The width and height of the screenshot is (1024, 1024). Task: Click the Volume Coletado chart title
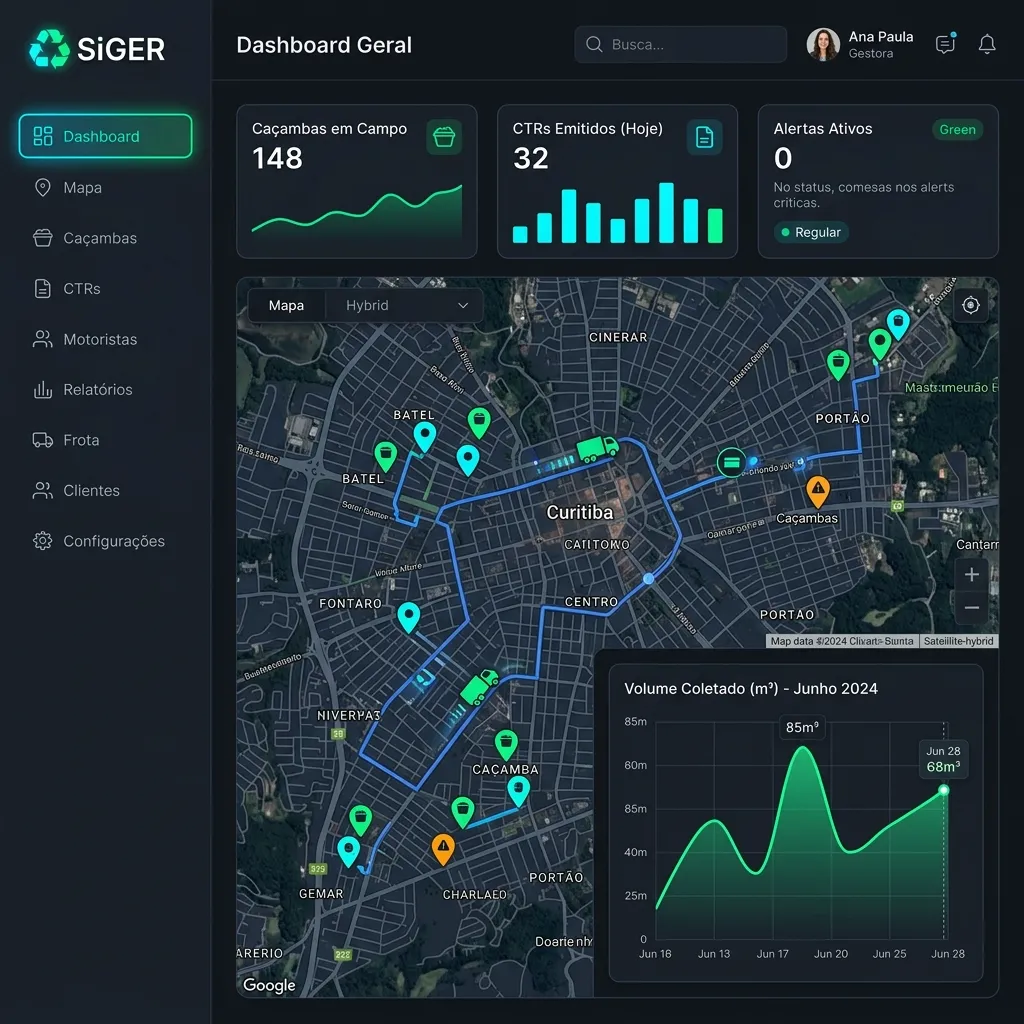pos(750,688)
